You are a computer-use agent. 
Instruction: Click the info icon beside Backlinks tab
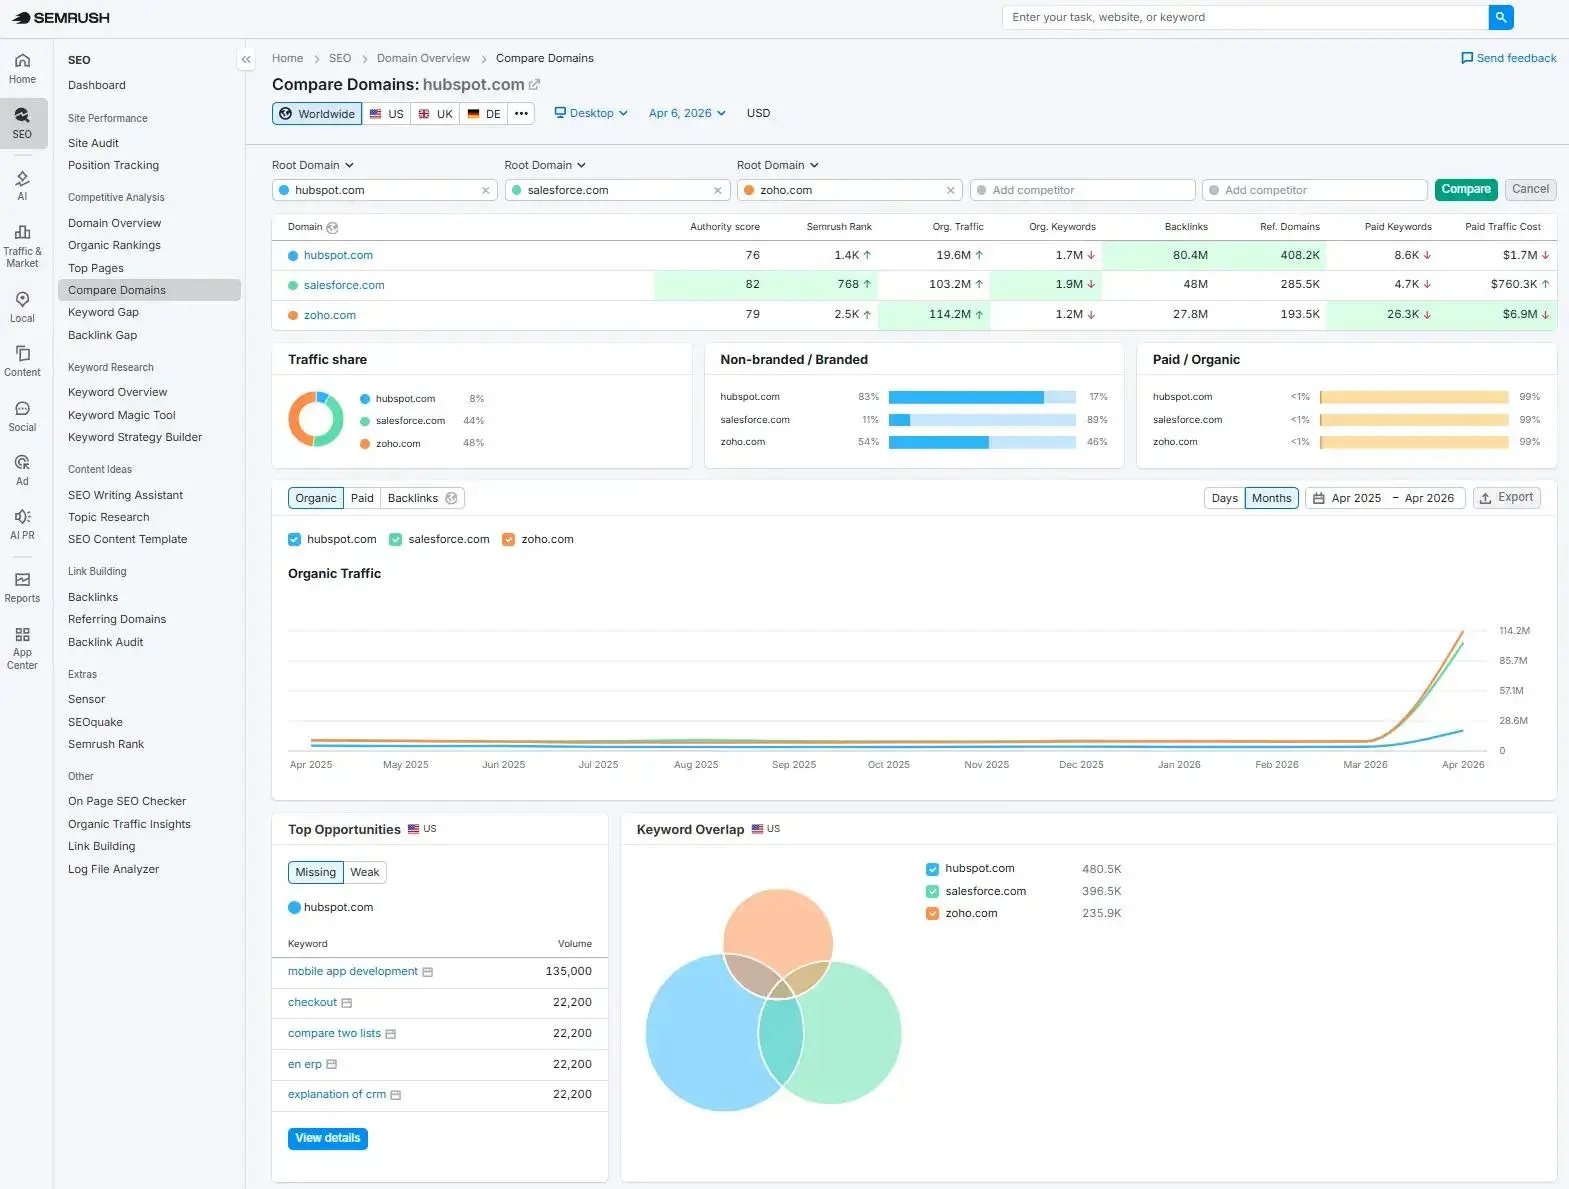(x=451, y=498)
